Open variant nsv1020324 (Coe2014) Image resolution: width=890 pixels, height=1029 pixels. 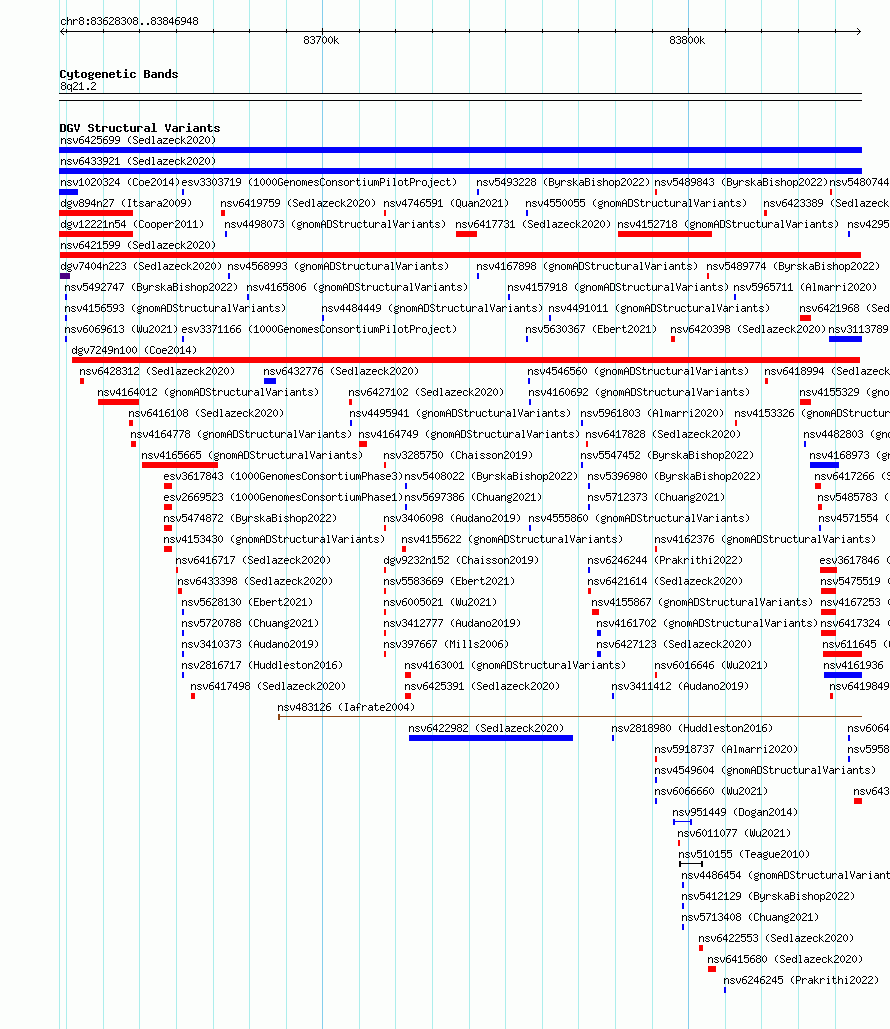coord(119,182)
